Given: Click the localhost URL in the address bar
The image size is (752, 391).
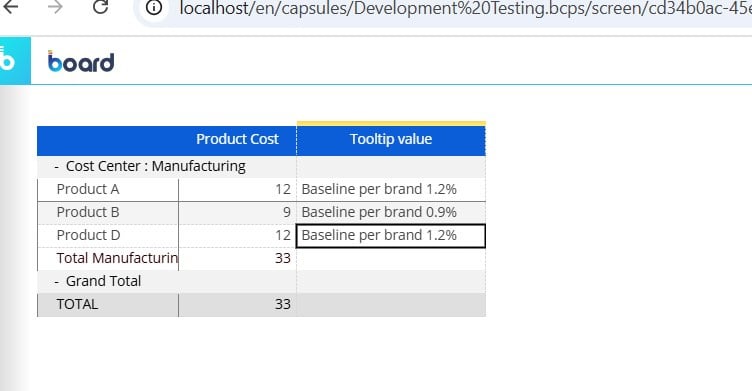Looking at the screenshot, I should pos(465,8).
